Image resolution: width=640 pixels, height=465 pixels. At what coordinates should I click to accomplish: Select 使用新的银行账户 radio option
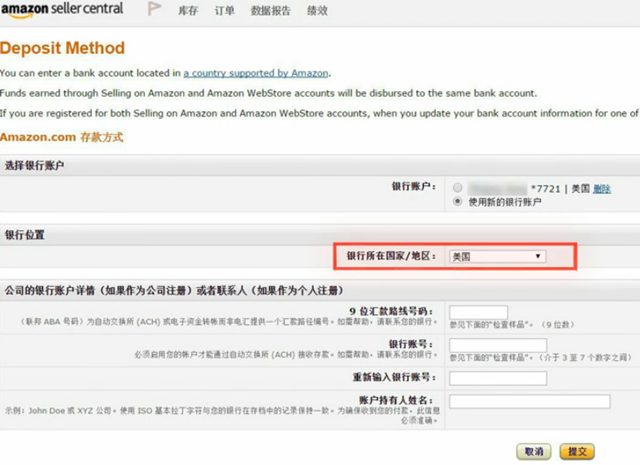[458, 201]
